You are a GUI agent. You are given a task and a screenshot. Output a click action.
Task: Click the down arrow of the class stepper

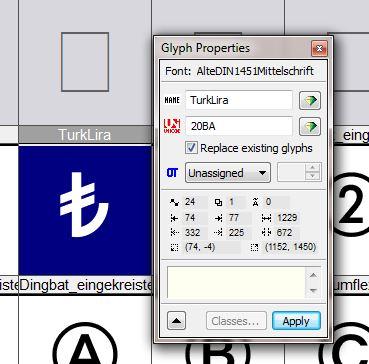coord(312,177)
